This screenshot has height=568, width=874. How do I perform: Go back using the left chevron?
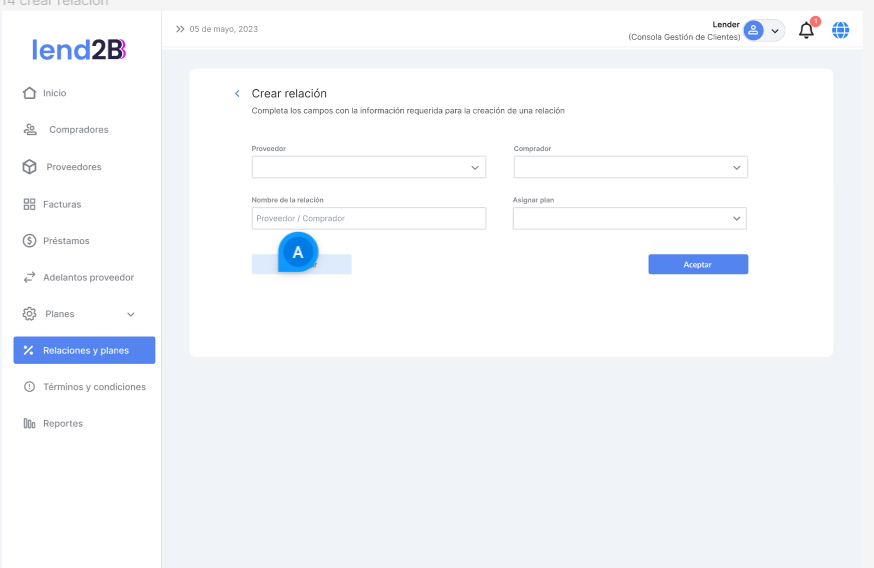237,94
